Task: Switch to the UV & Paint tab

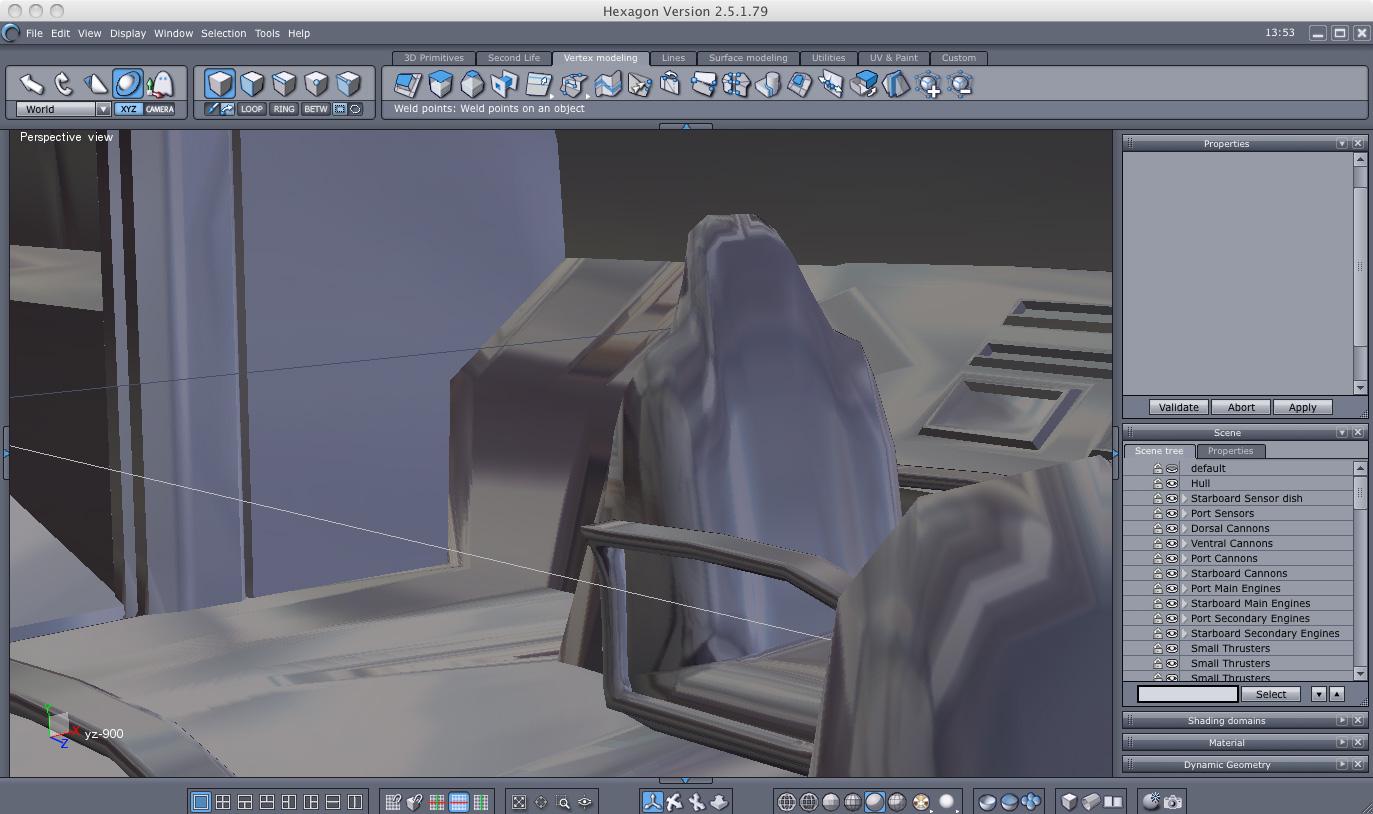Action: [x=893, y=58]
